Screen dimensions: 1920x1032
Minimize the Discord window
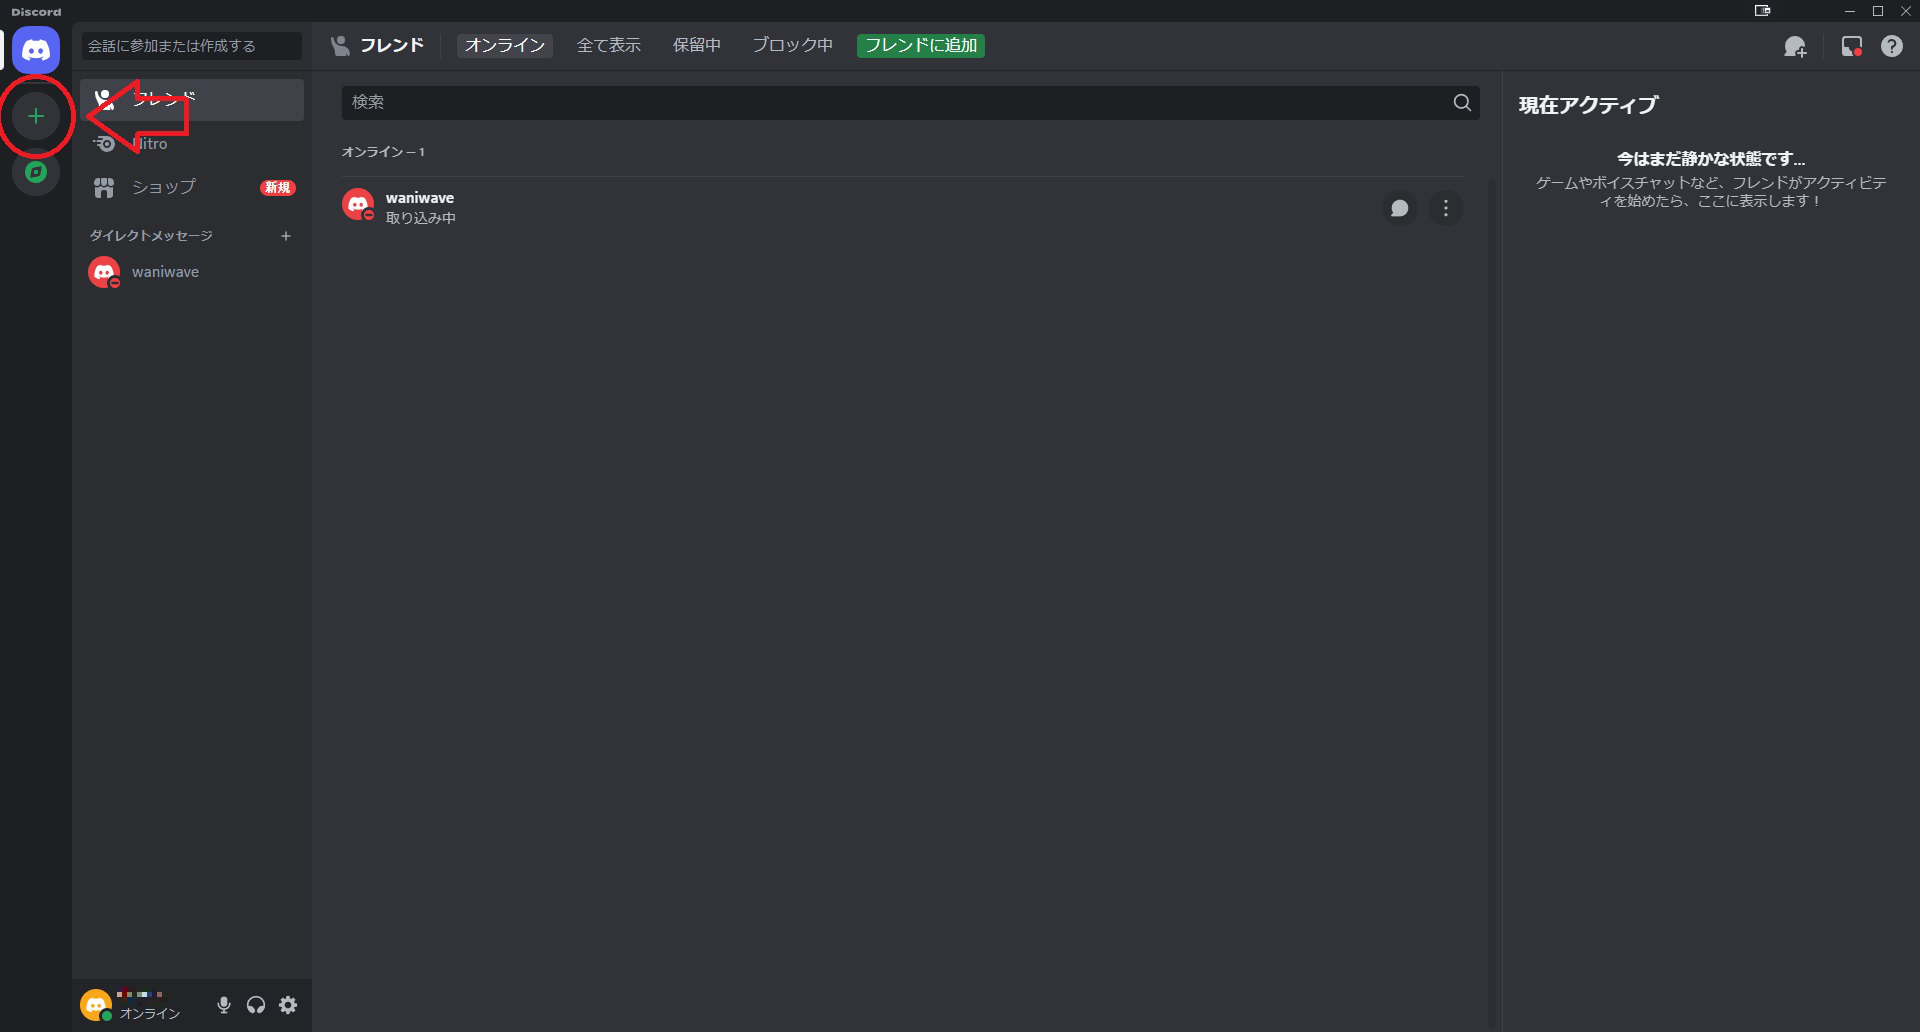1850,11
